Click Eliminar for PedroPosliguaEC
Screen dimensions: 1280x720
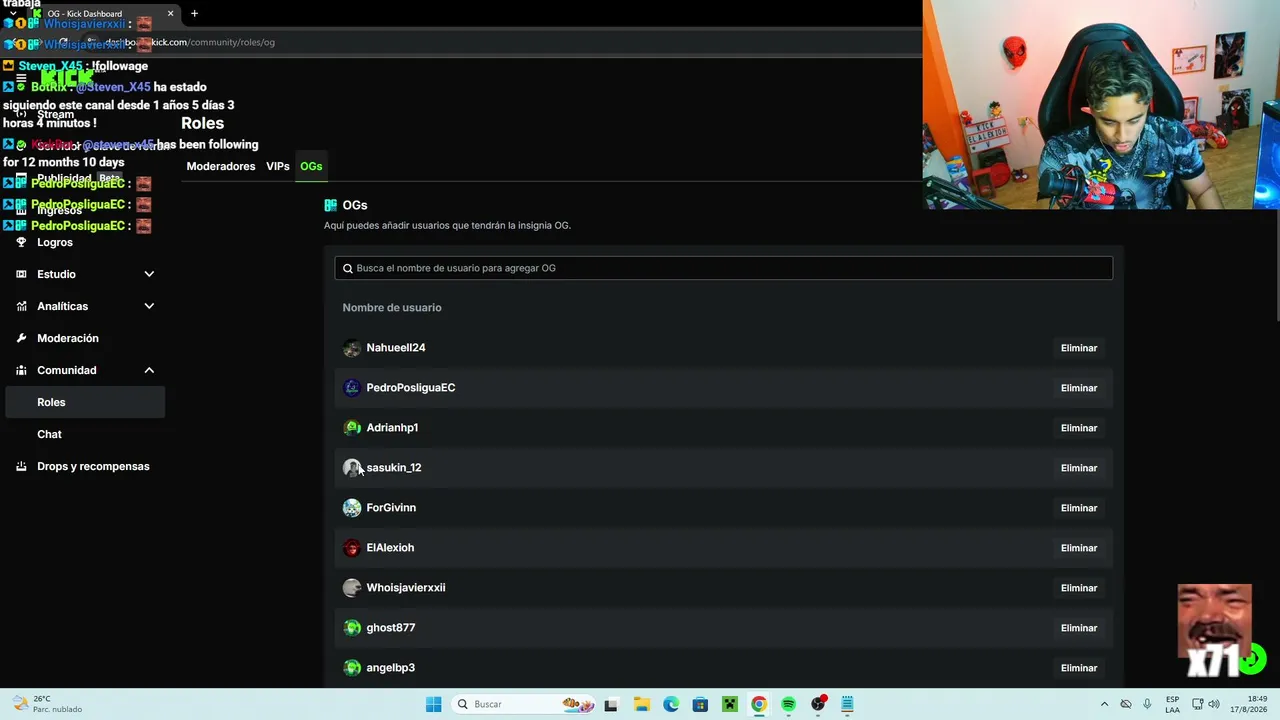pyautogui.click(x=1079, y=388)
